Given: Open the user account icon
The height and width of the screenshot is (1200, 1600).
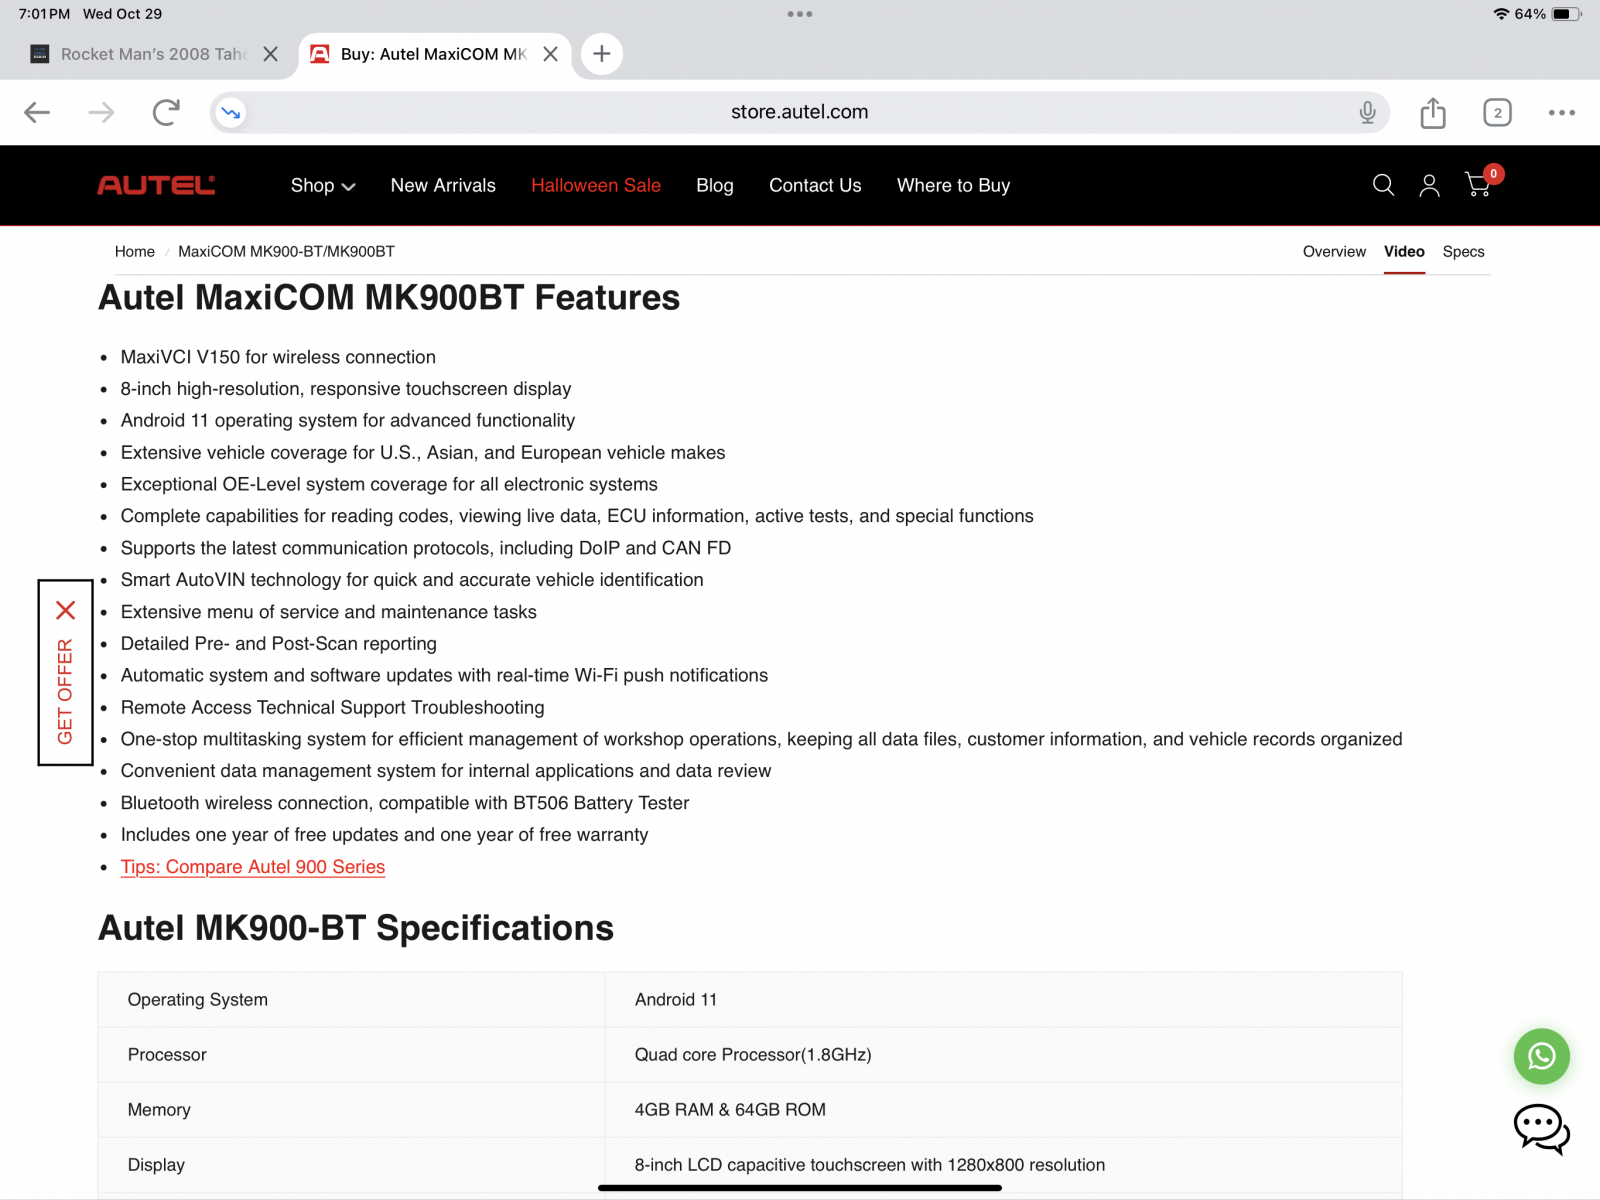Looking at the screenshot, I should point(1429,185).
